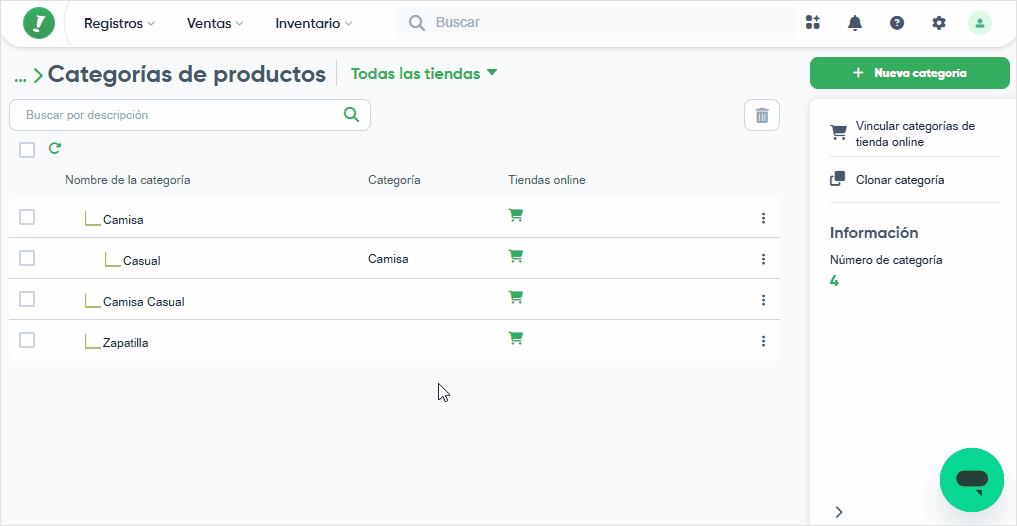The image size is (1017, 526).
Task: Collapse the right side panel chevron
Action: (839, 512)
